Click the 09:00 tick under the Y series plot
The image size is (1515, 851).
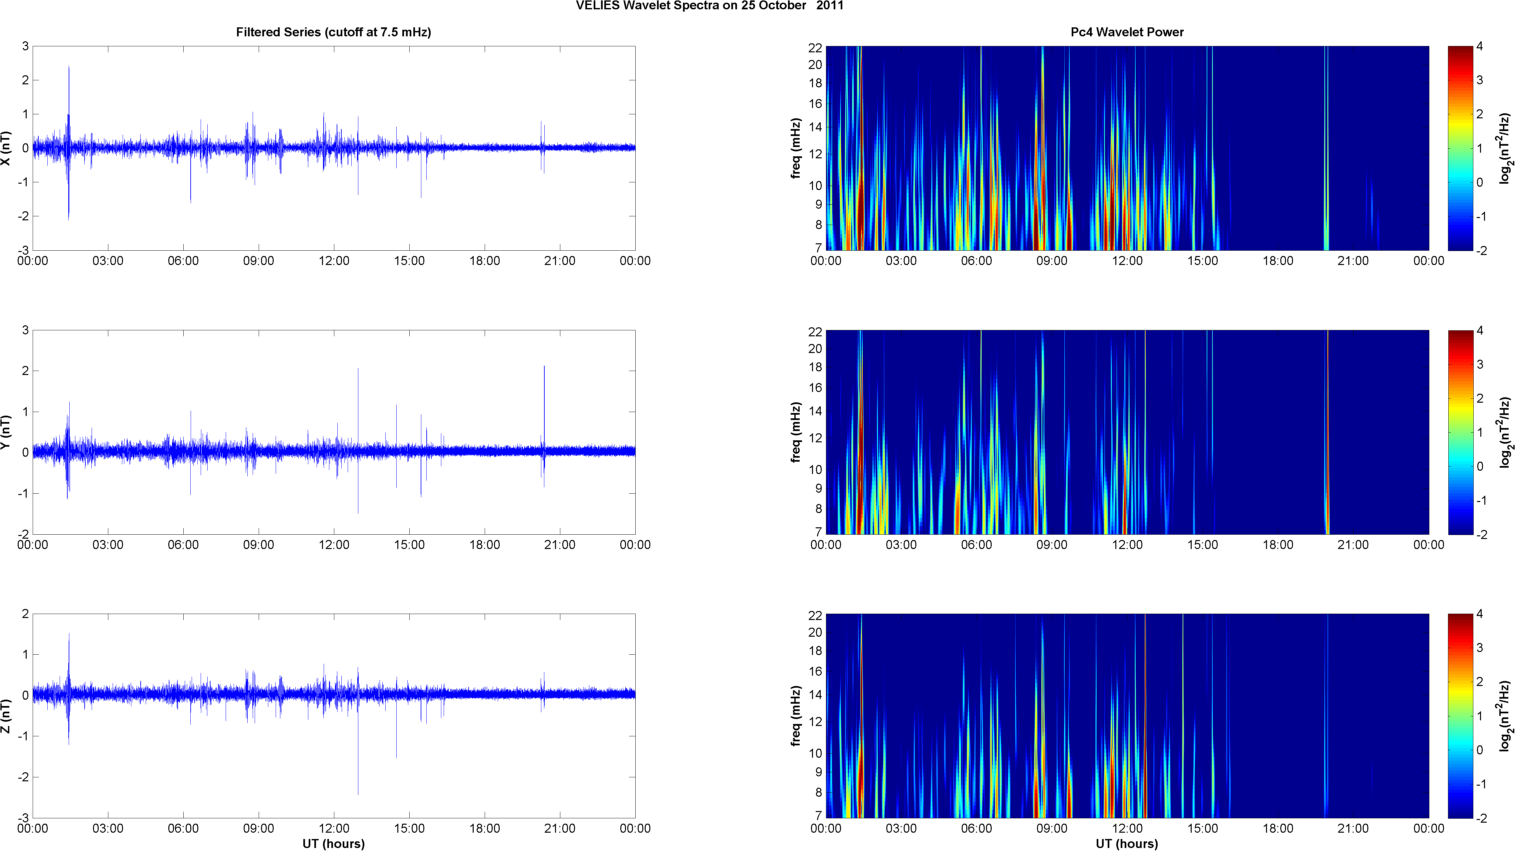pos(258,545)
